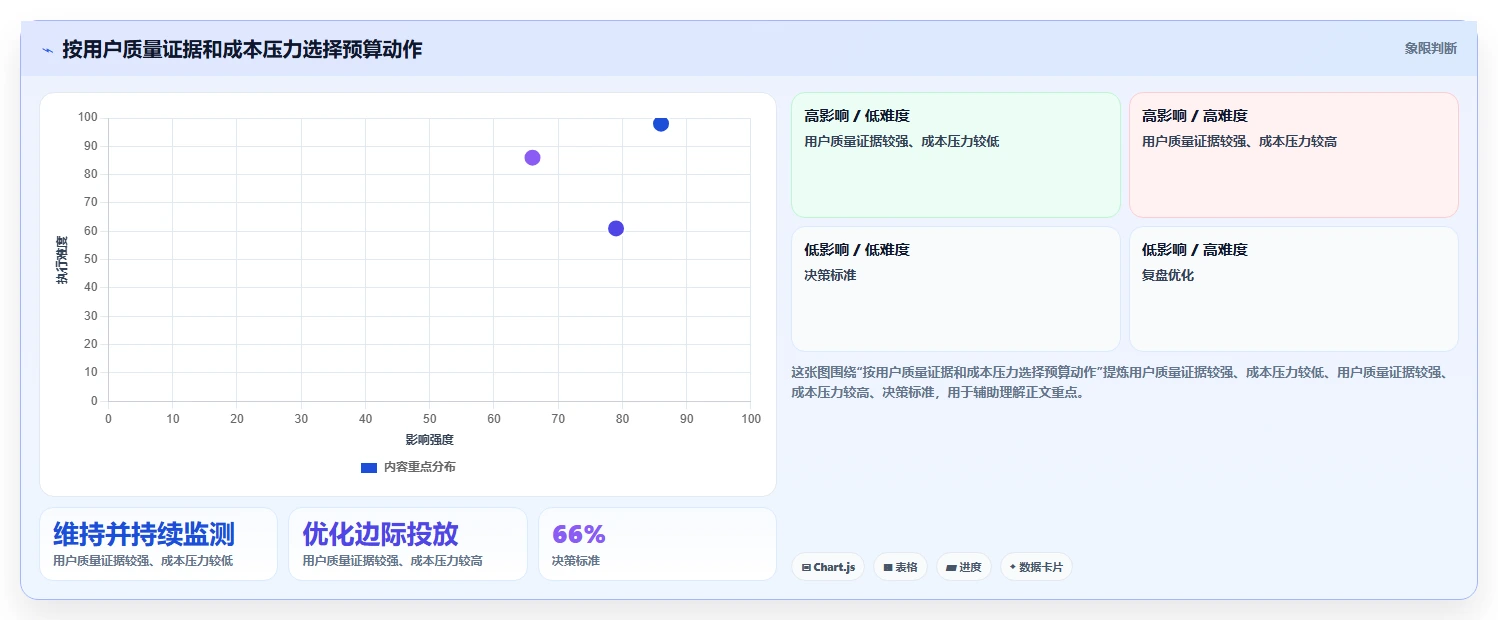
Task: Click the 100 label on the y-axis
Action: pos(88,118)
